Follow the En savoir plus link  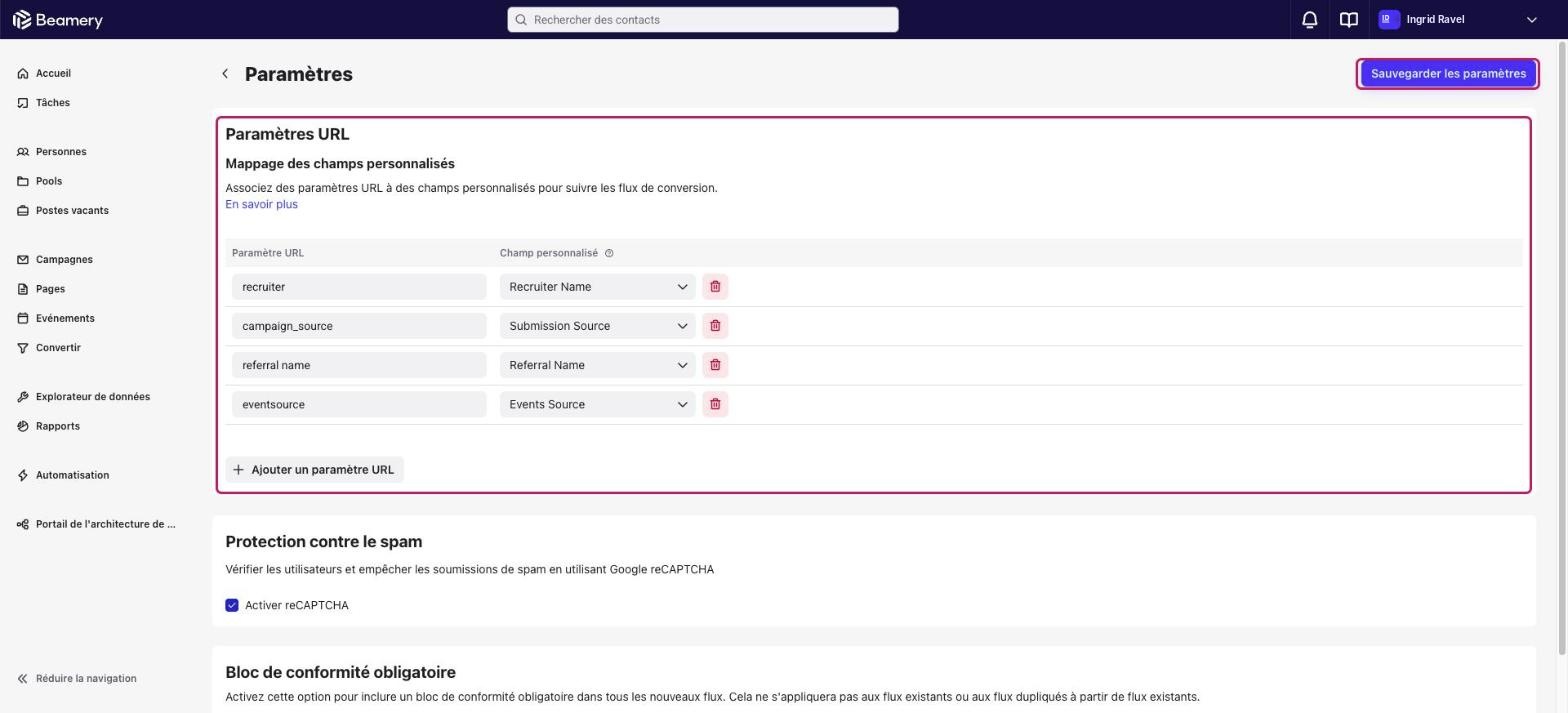click(261, 205)
